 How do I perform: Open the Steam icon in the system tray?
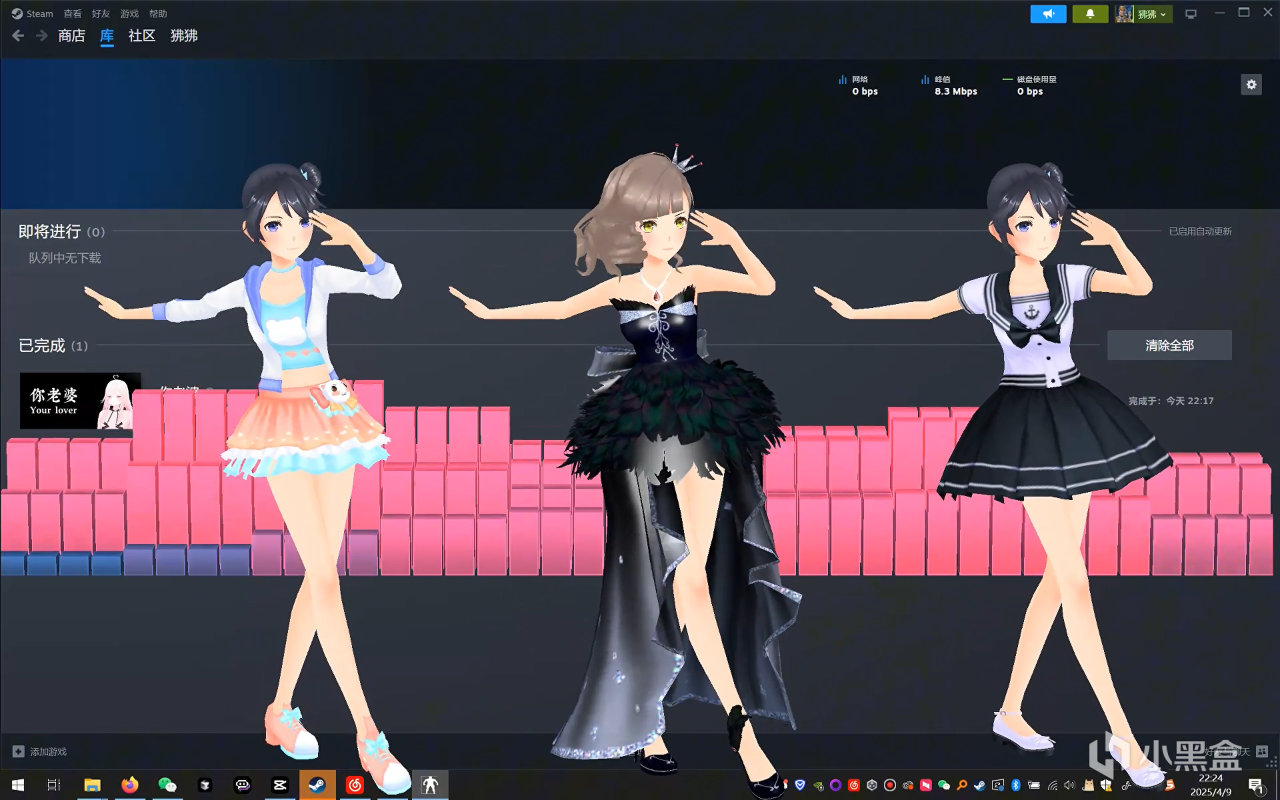tap(979, 785)
